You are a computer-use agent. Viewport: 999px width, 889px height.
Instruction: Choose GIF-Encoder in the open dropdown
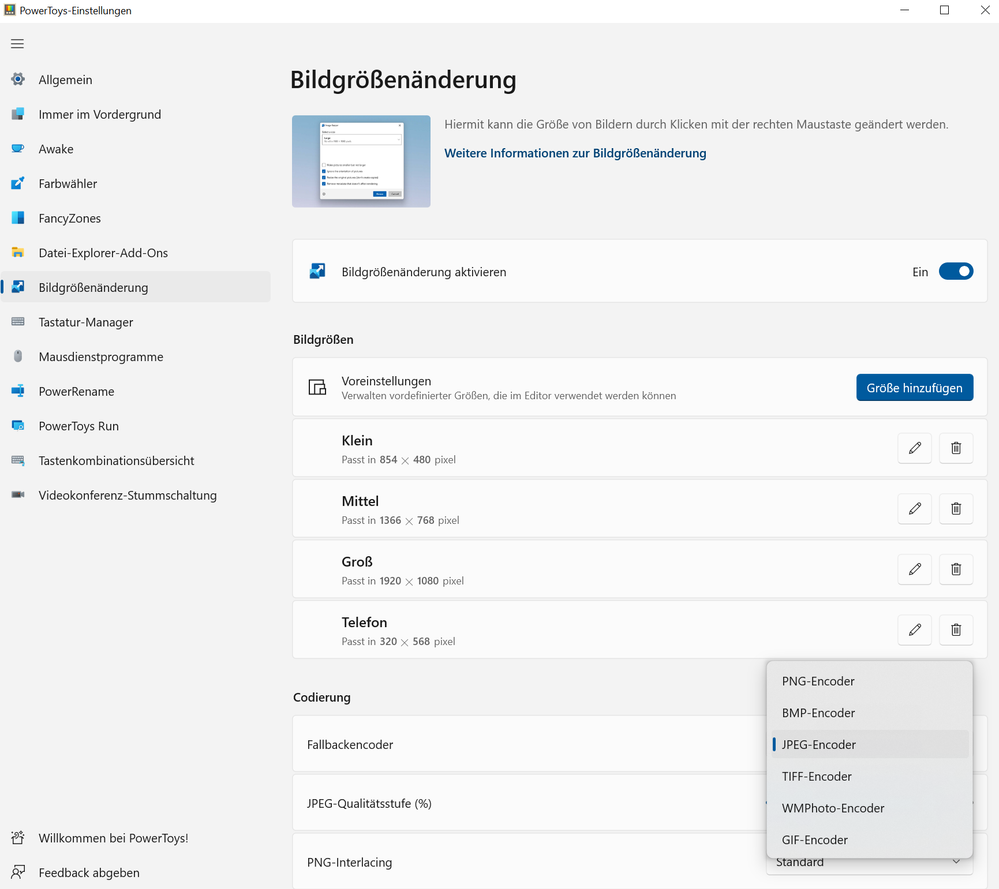click(814, 840)
